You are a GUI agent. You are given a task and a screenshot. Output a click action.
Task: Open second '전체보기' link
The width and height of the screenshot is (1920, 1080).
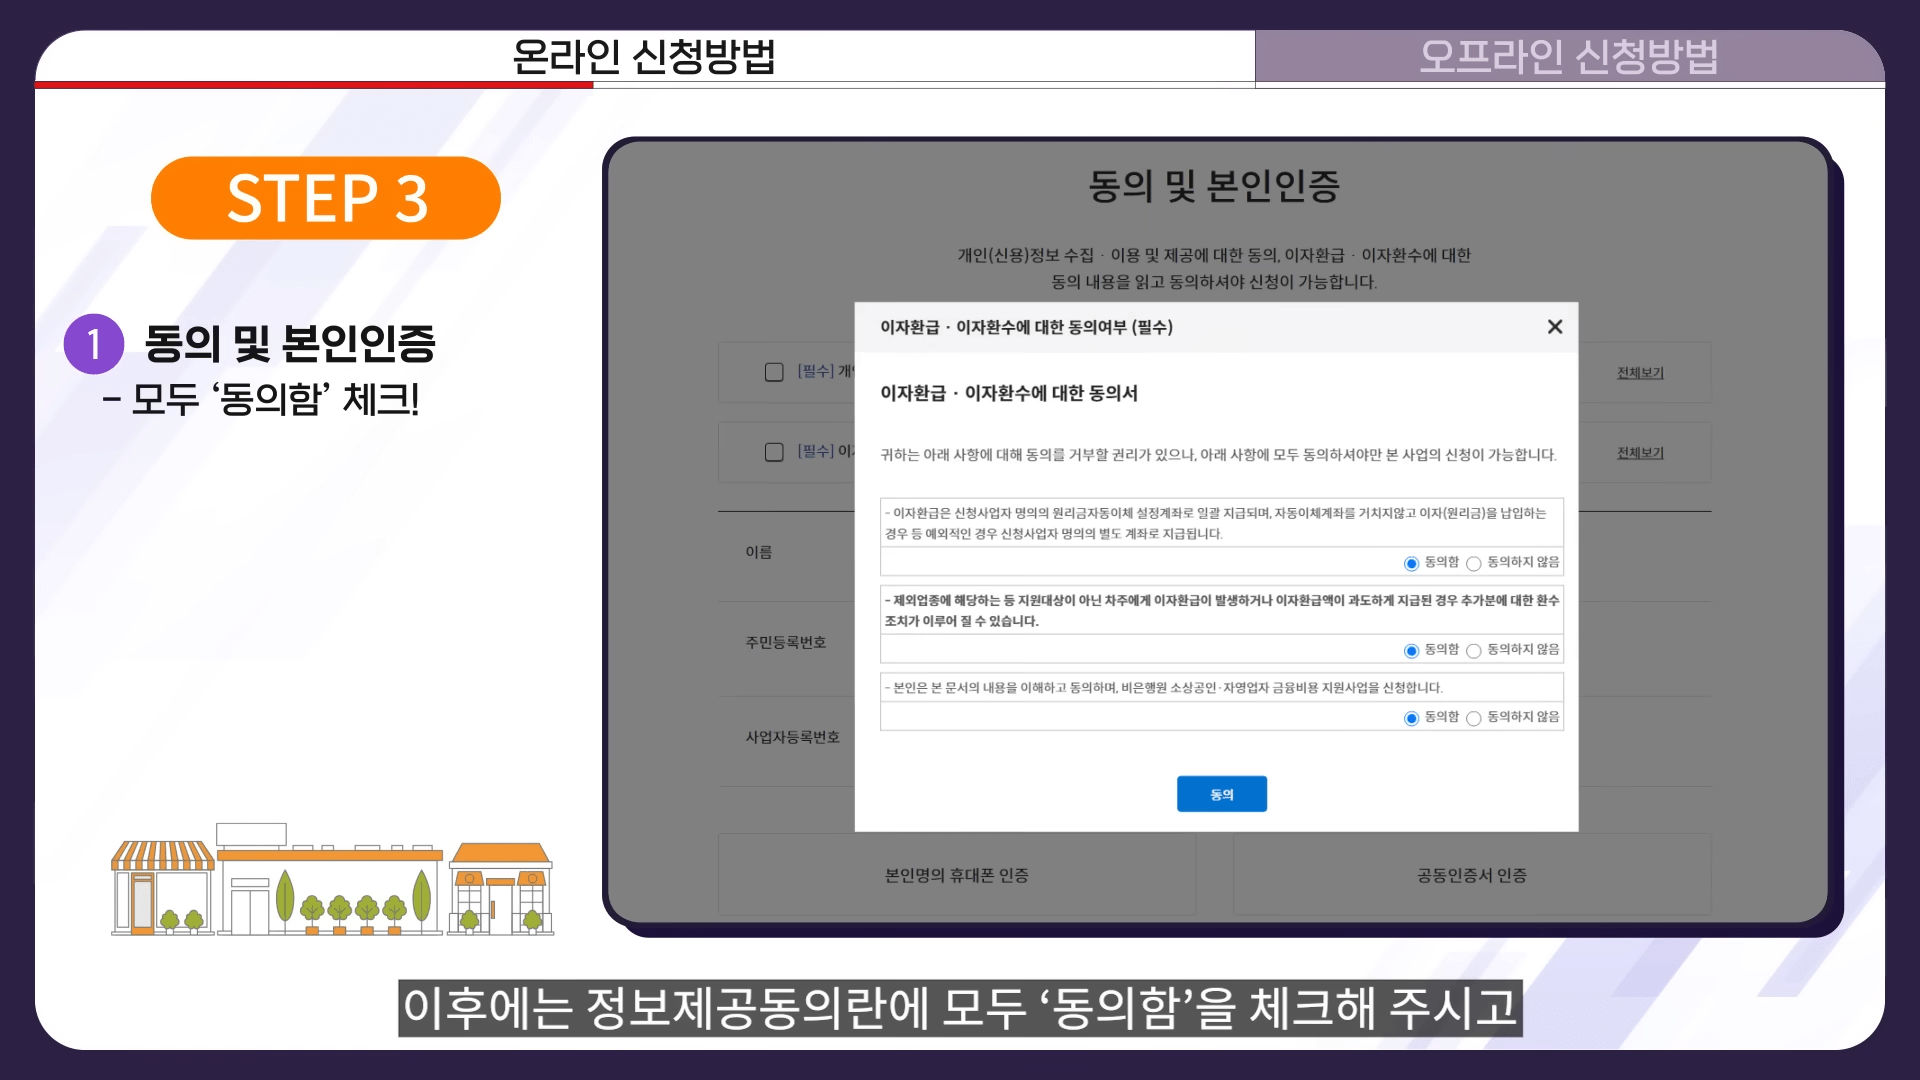1640,453
